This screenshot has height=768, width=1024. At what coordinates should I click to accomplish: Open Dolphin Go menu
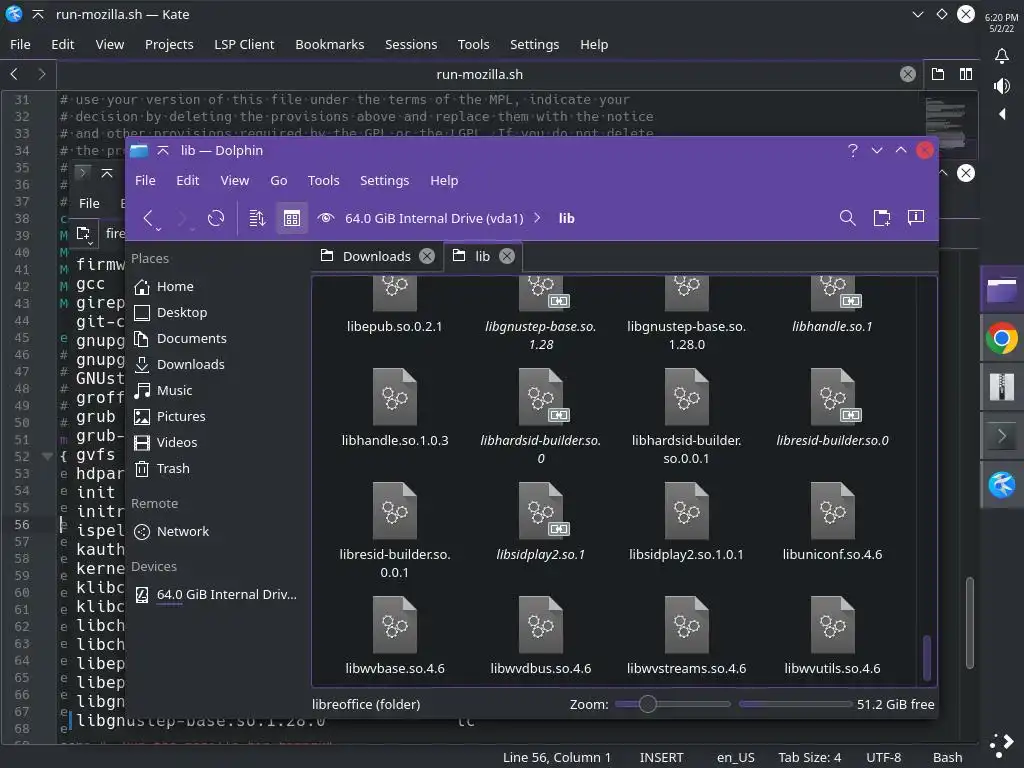[278, 180]
